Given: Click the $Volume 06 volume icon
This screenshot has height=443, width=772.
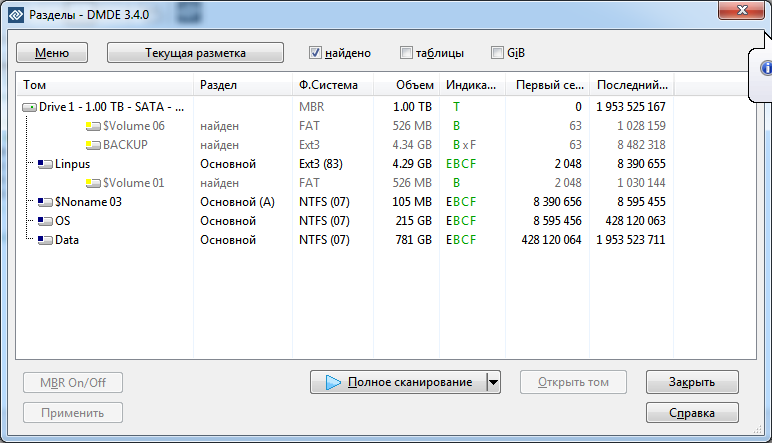Looking at the screenshot, I should [x=93, y=127].
